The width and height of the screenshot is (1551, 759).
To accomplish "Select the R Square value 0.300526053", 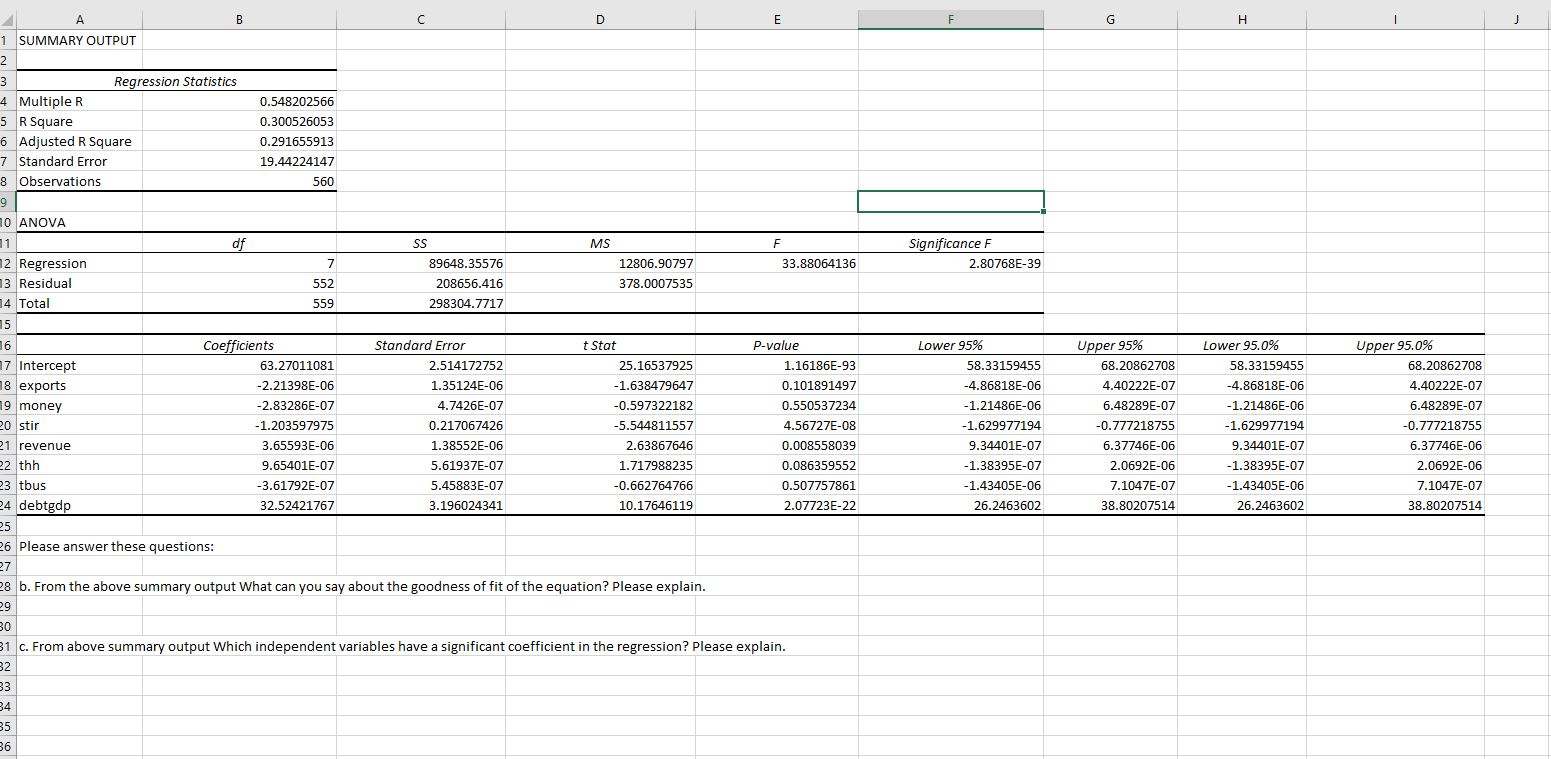I will (x=239, y=121).
